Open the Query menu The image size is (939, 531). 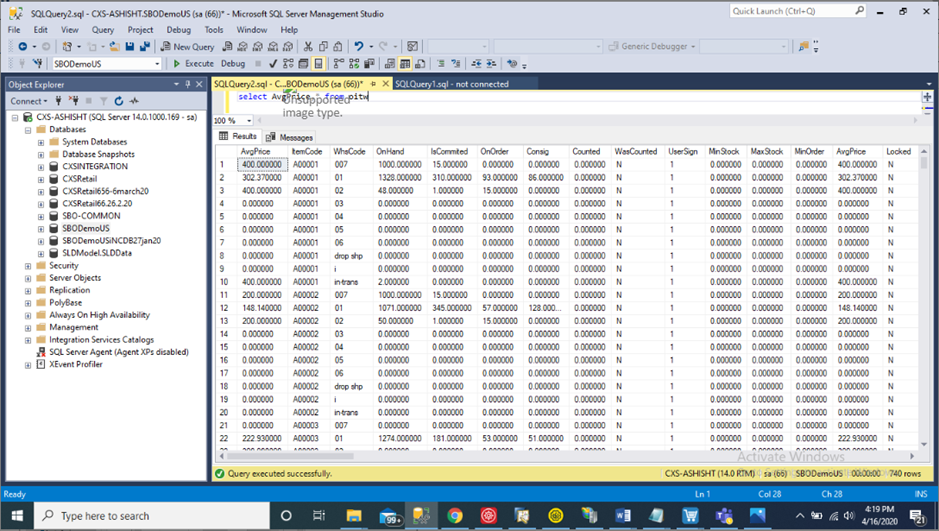[102, 29]
